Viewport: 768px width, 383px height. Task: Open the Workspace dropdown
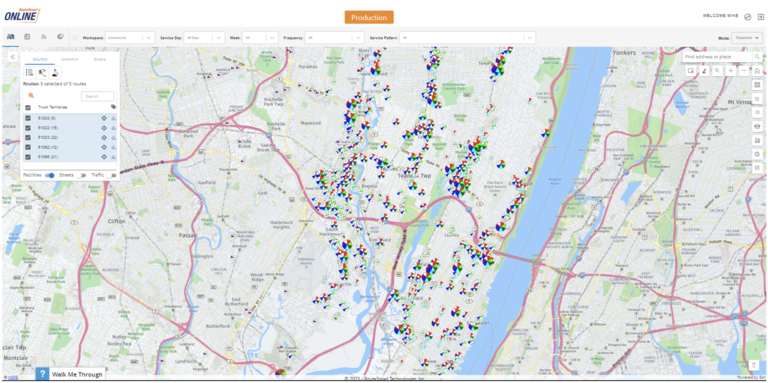pyautogui.click(x=130, y=38)
